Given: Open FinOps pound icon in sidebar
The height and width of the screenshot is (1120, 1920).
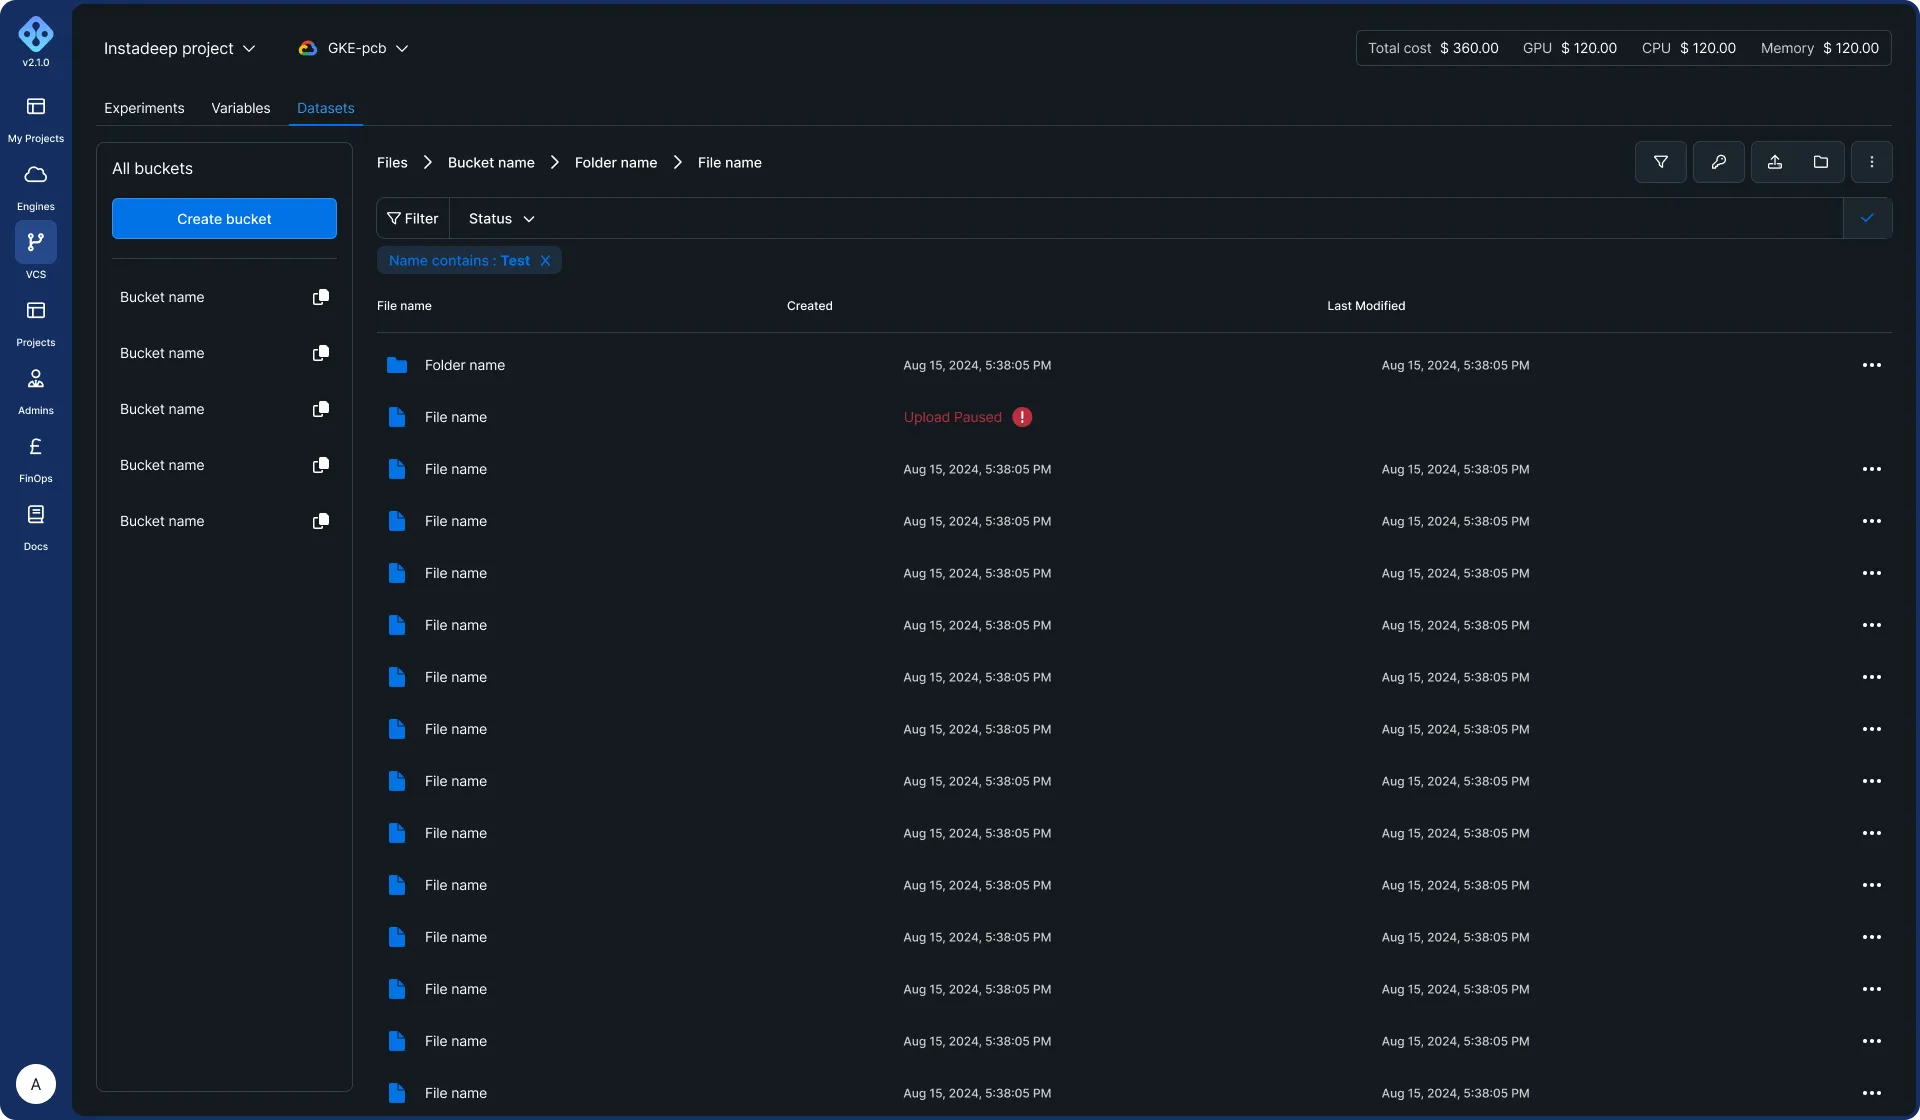Looking at the screenshot, I should [x=36, y=447].
